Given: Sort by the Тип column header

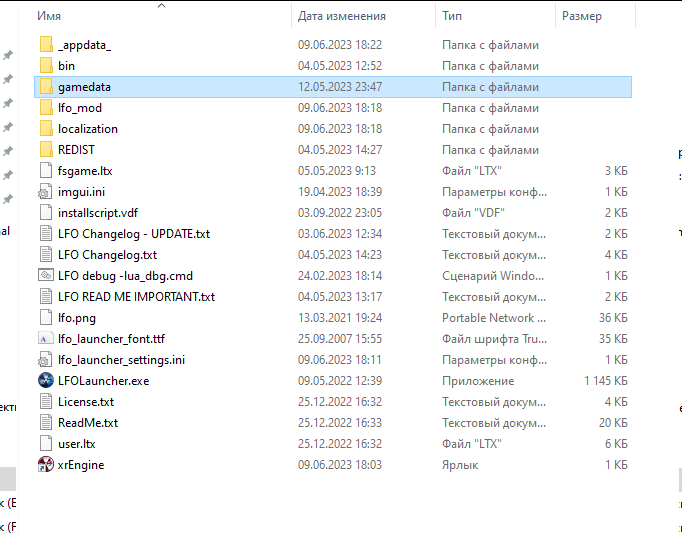Looking at the screenshot, I should coord(451,16).
